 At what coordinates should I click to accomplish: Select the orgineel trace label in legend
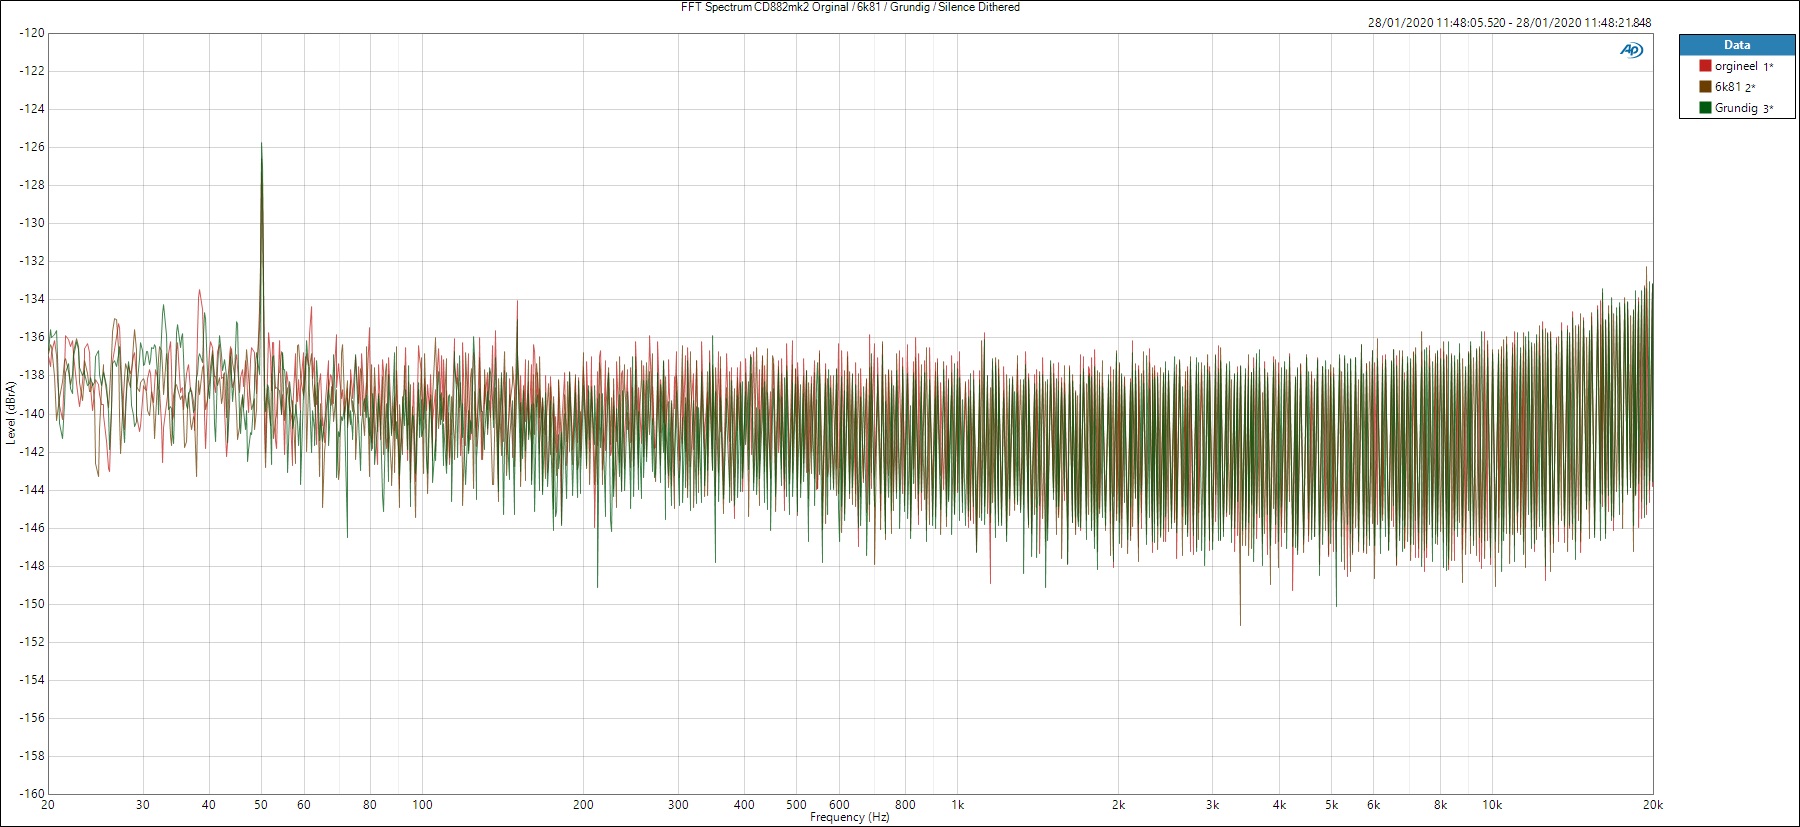click(x=1736, y=66)
